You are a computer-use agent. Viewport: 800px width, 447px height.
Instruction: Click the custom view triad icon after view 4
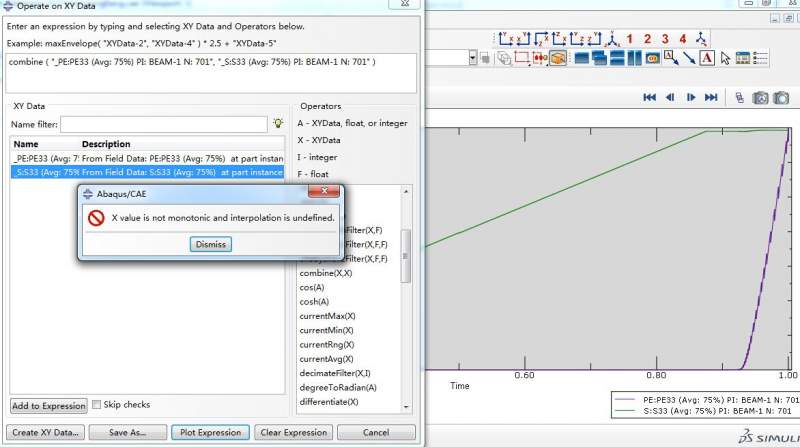(702, 39)
